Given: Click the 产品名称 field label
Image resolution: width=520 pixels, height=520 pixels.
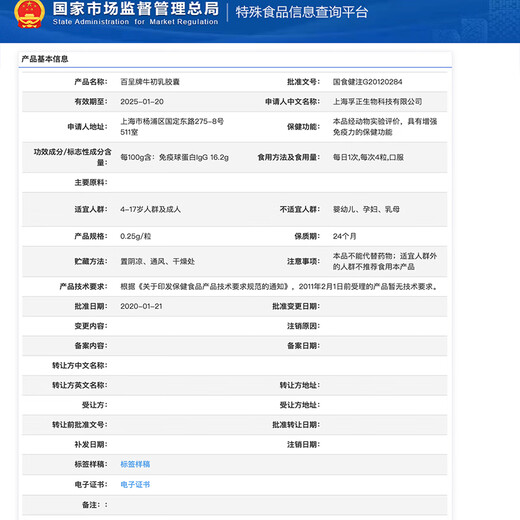Looking at the screenshot, I should (91, 82).
